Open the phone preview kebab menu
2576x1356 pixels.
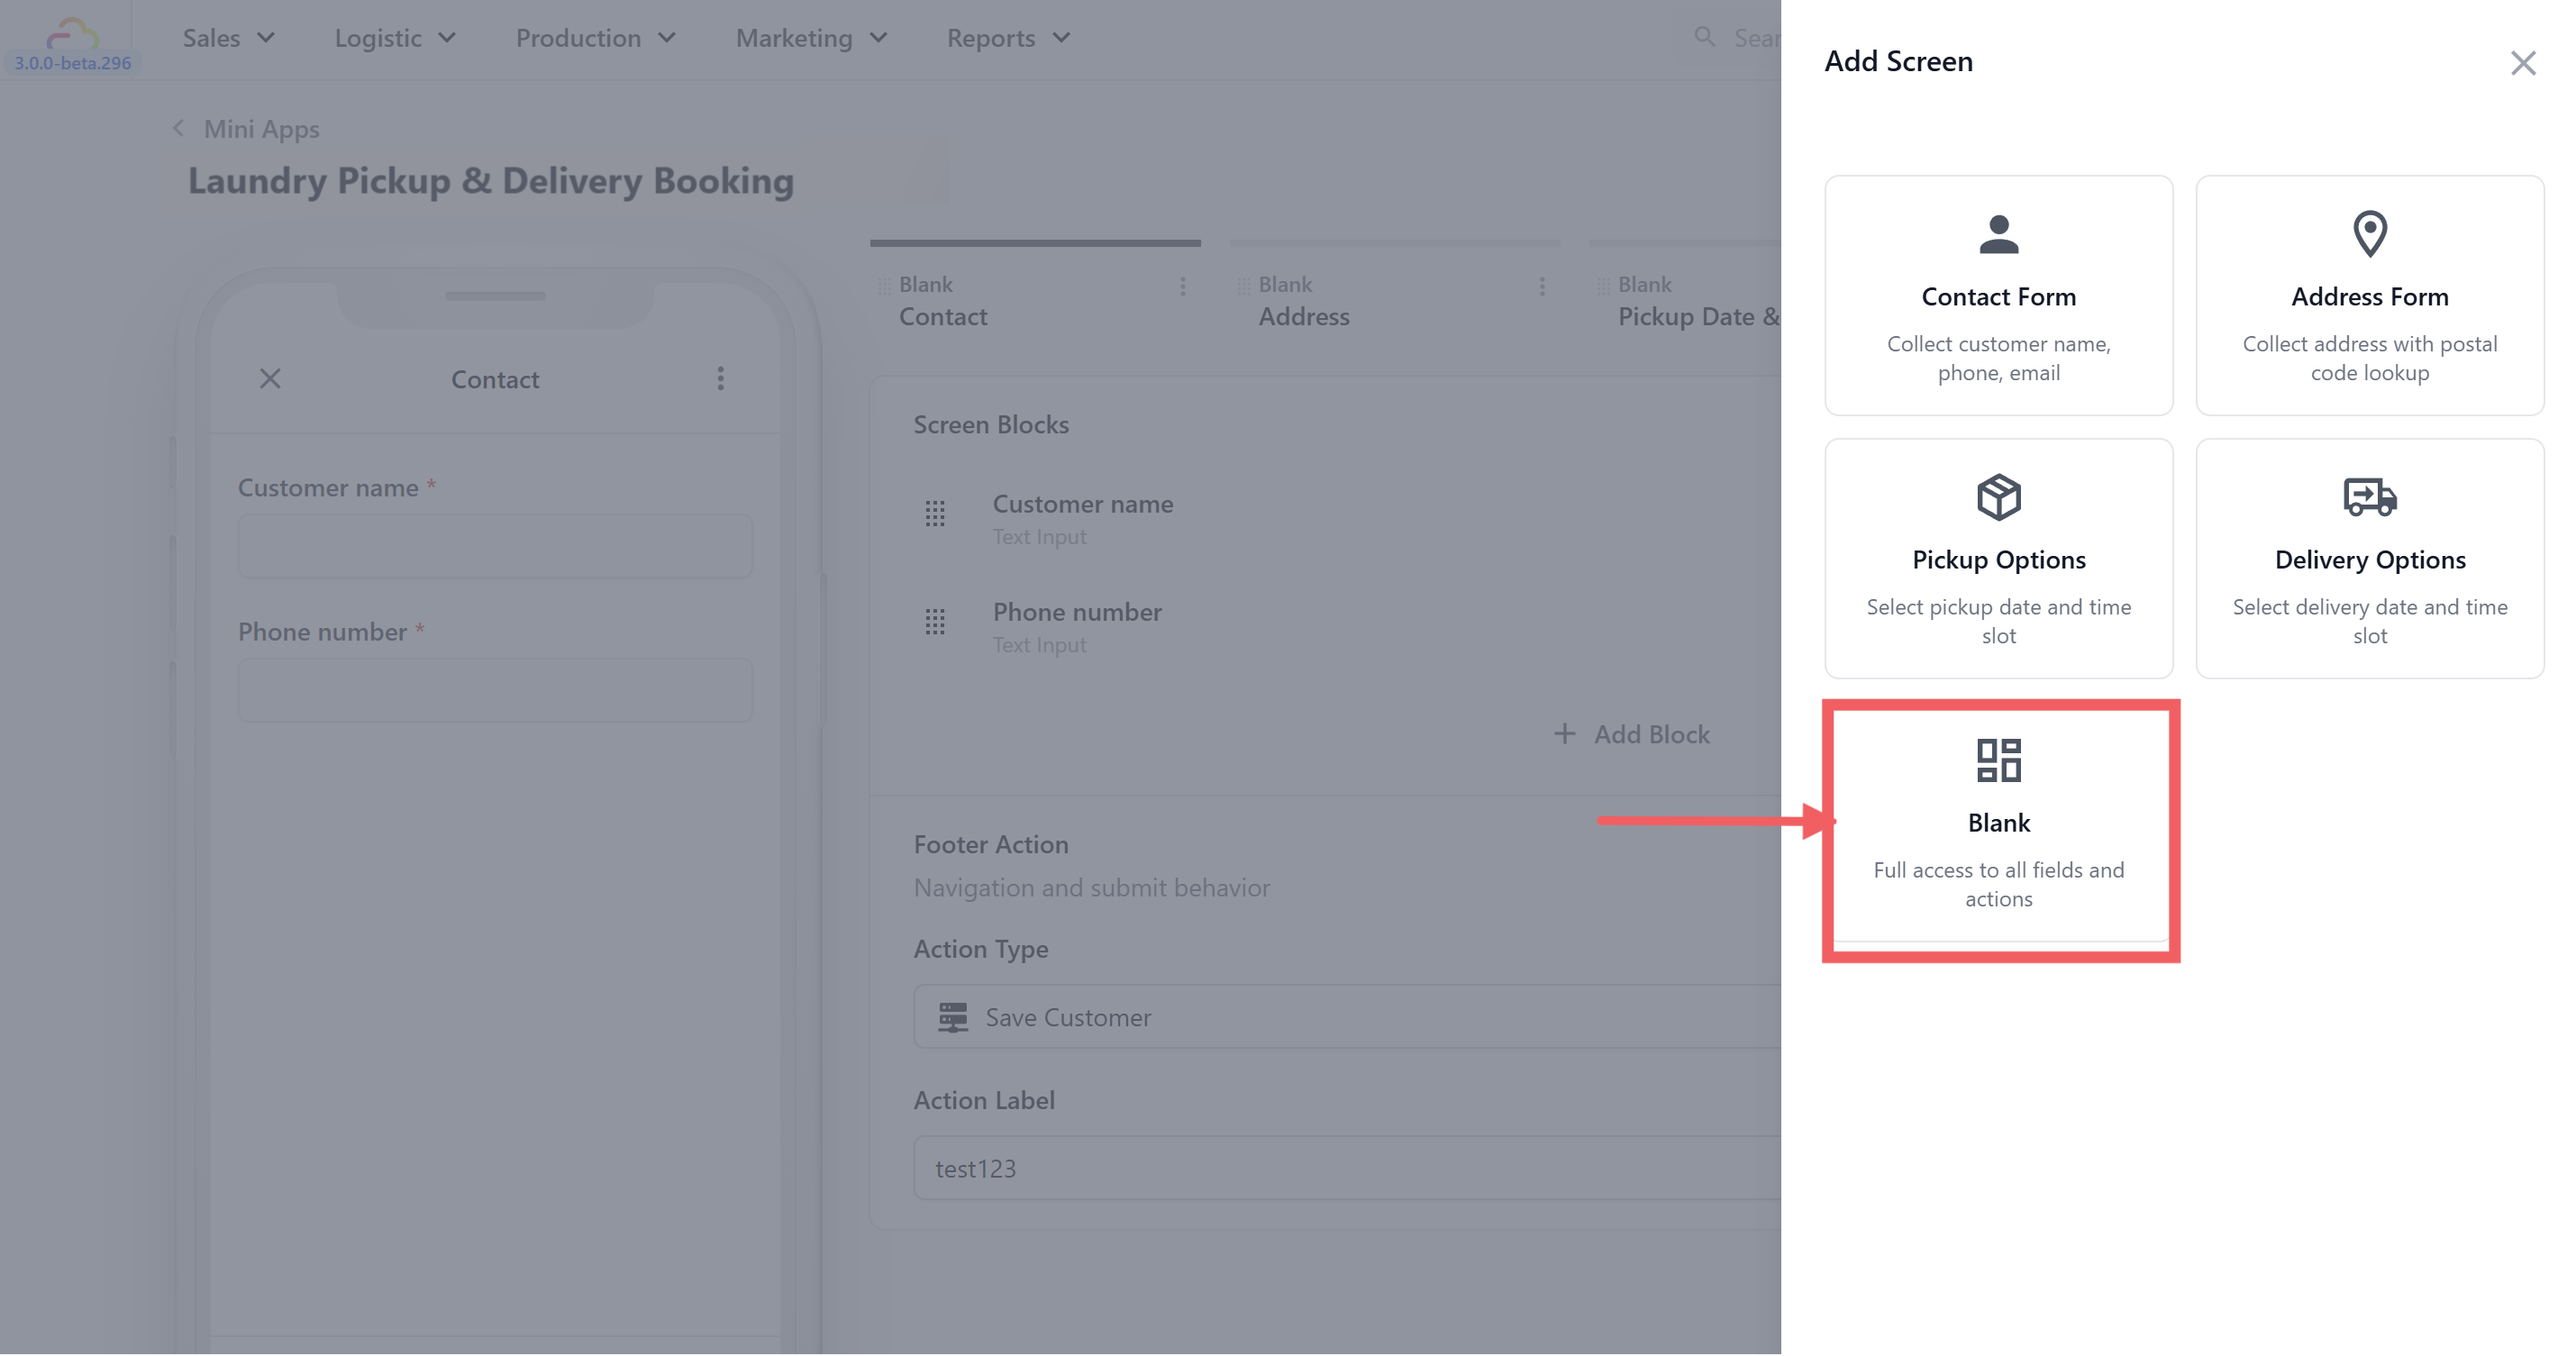tap(720, 378)
